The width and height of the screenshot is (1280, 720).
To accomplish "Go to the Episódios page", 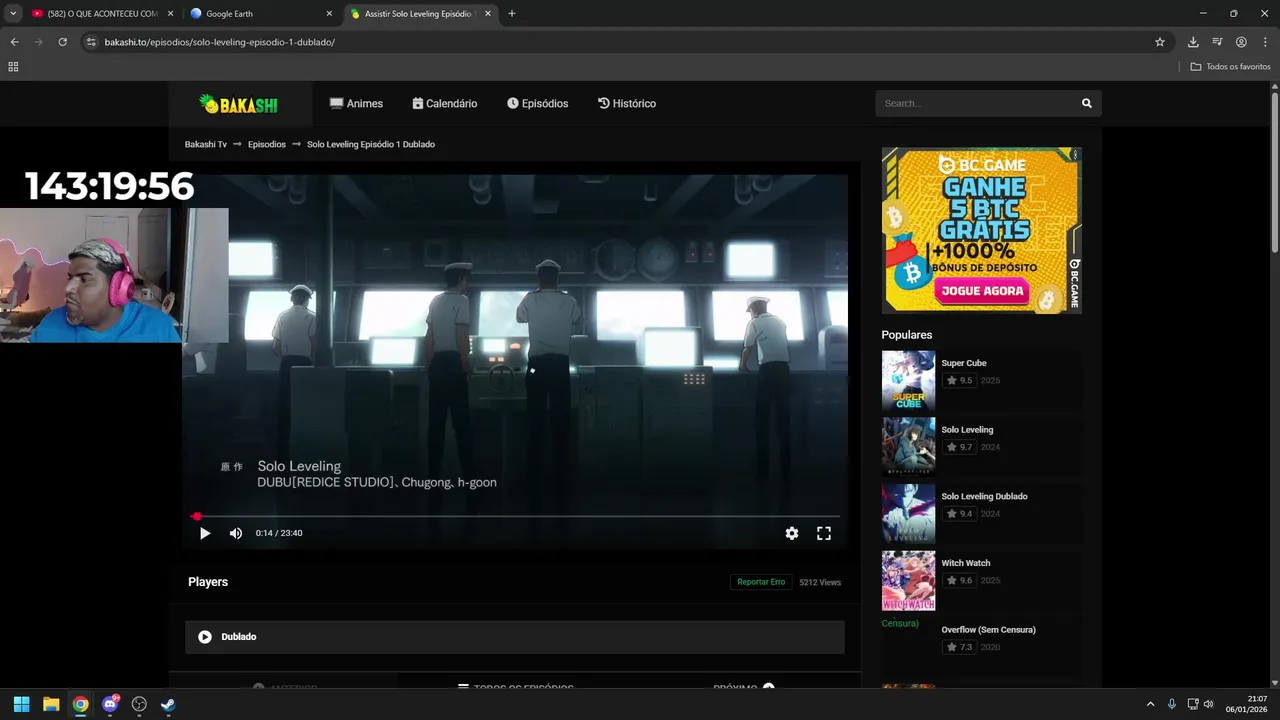I will tap(537, 103).
